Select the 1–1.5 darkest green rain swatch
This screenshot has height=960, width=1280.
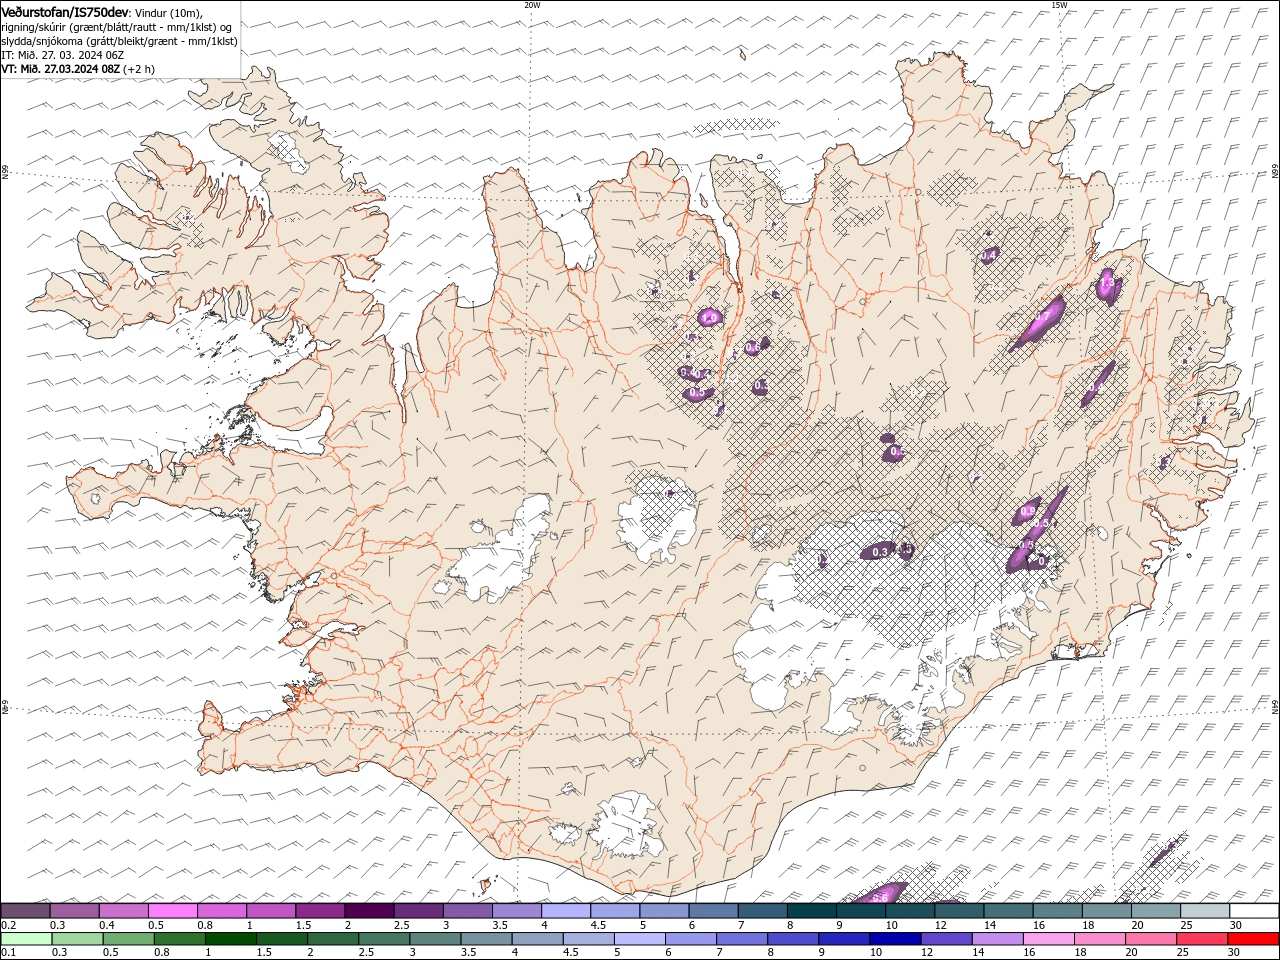point(231,939)
